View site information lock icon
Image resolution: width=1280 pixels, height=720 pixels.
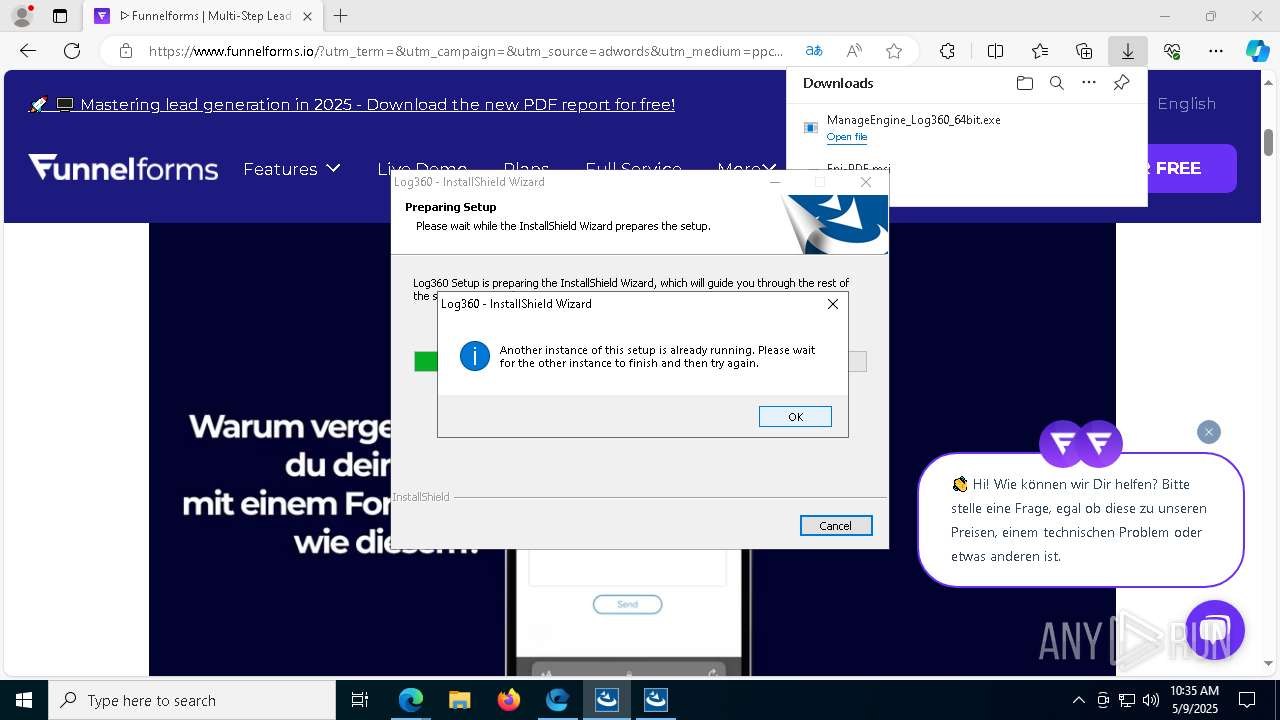click(x=126, y=51)
